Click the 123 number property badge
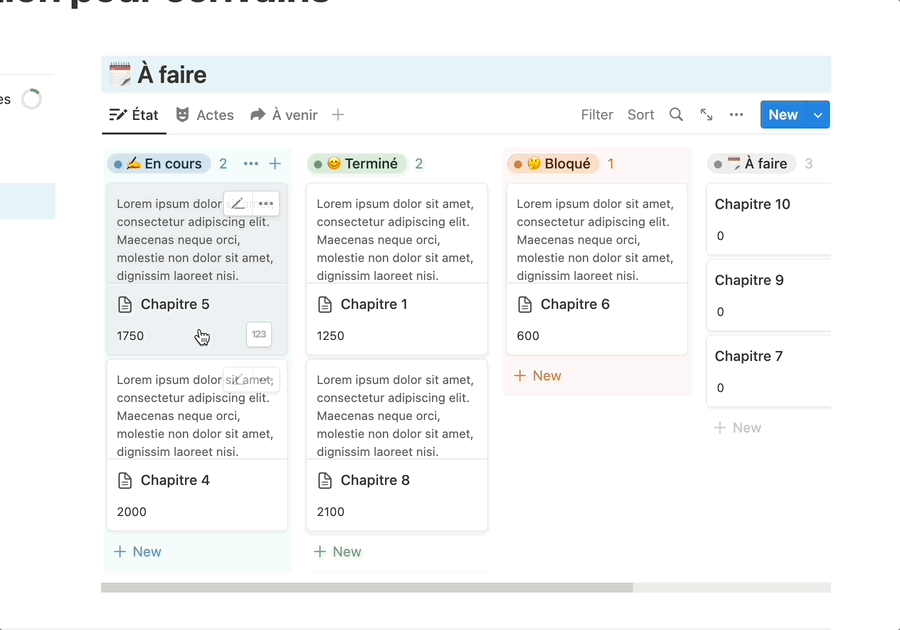This screenshot has height=630, width=900. [x=259, y=335]
